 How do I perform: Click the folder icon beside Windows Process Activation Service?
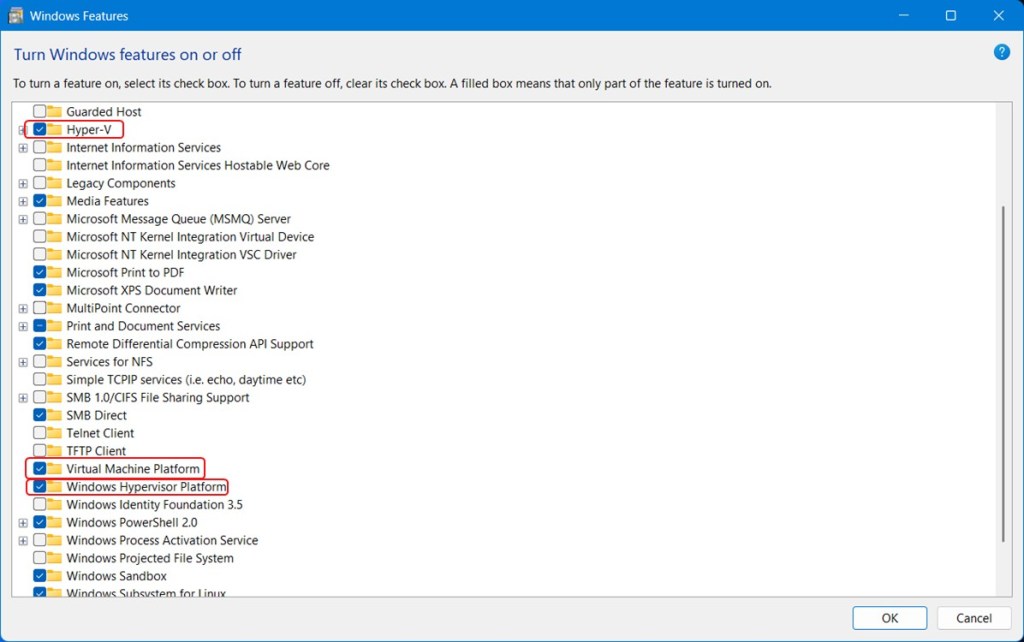(54, 539)
